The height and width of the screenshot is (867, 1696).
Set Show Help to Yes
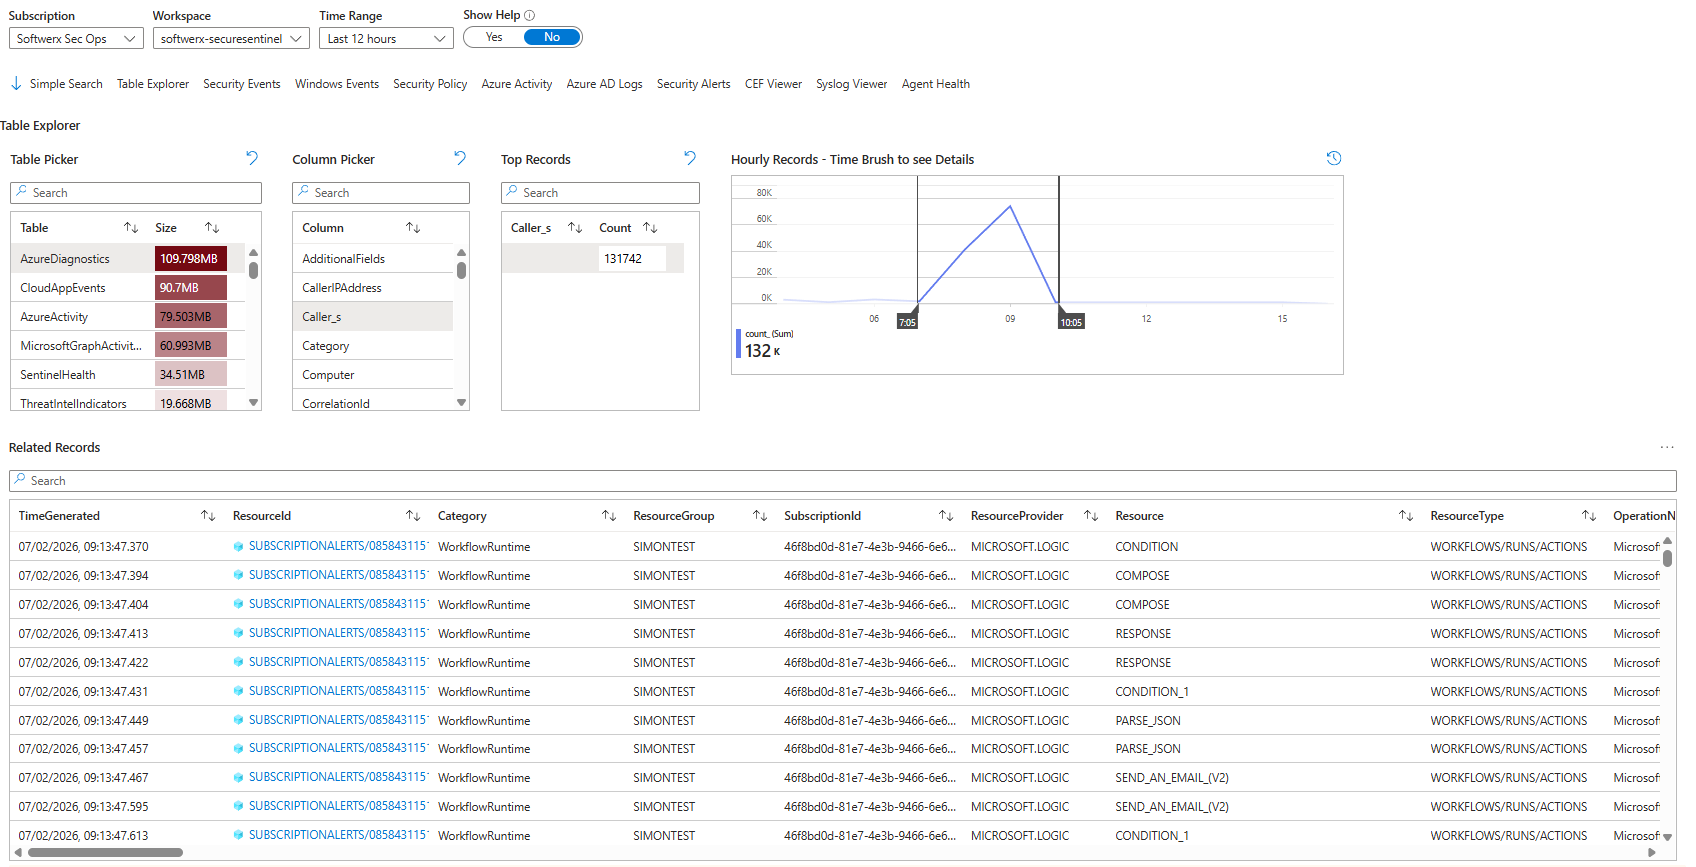pos(494,37)
